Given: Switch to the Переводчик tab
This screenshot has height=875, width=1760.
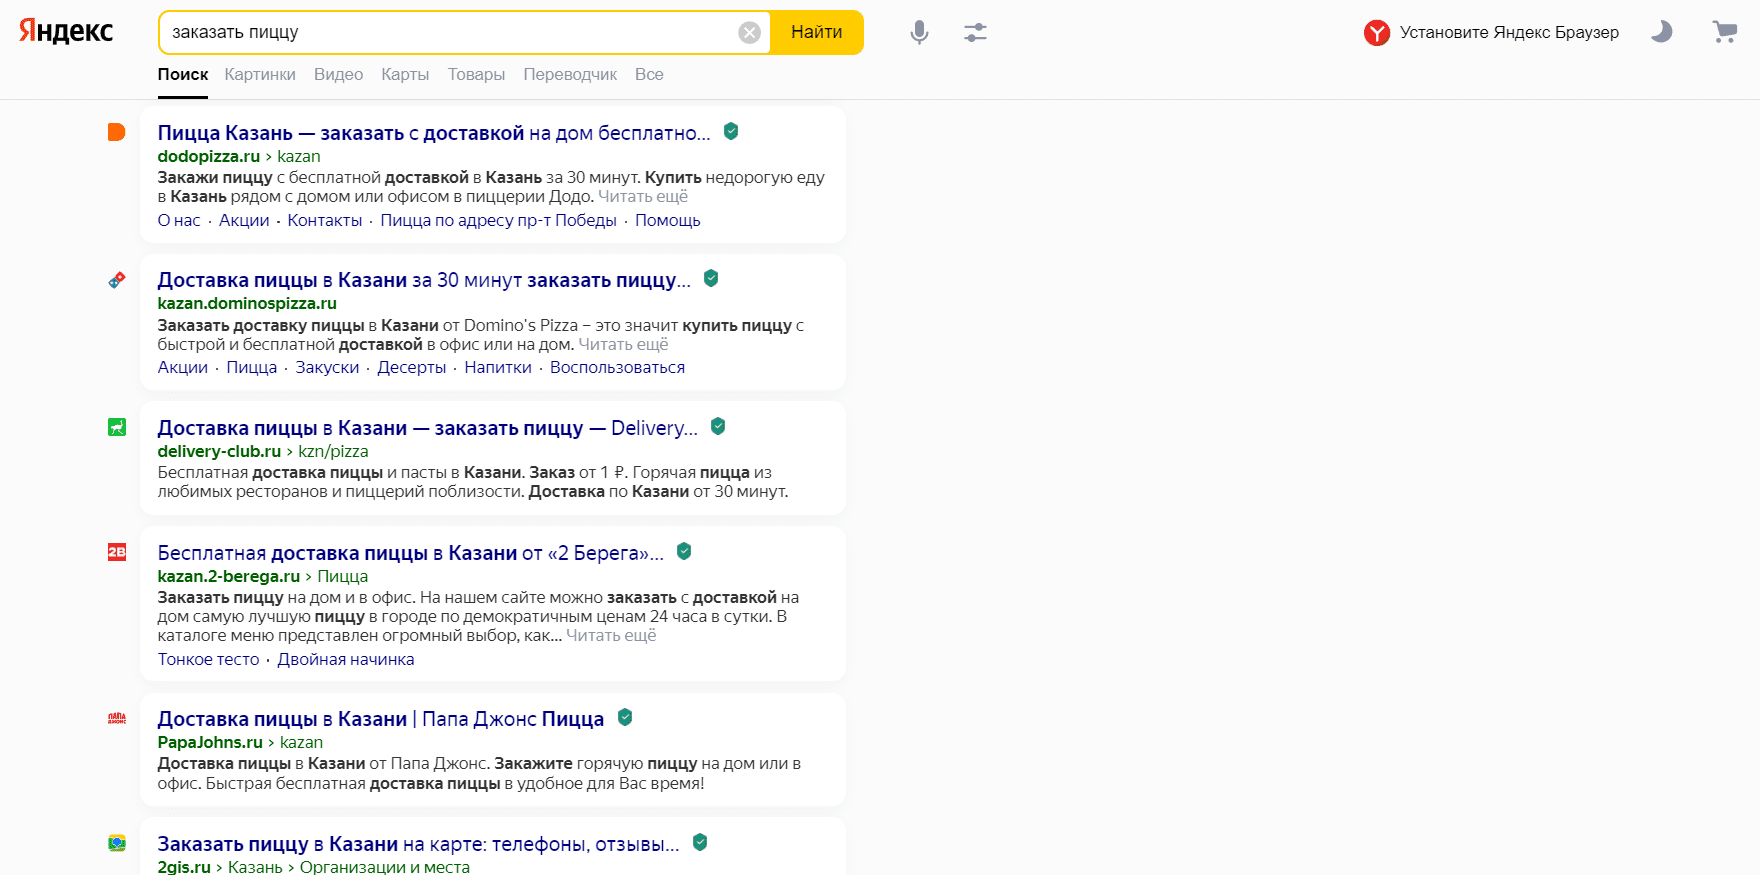Looking at the screenshot, I should 570,74.
